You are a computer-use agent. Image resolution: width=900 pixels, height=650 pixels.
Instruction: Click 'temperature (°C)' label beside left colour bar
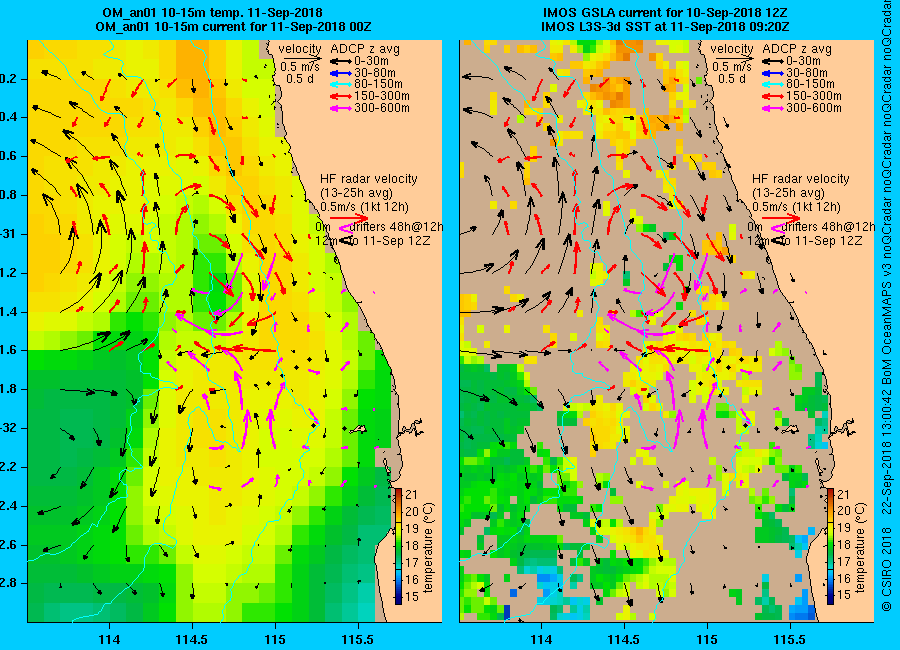click(429, 547)
